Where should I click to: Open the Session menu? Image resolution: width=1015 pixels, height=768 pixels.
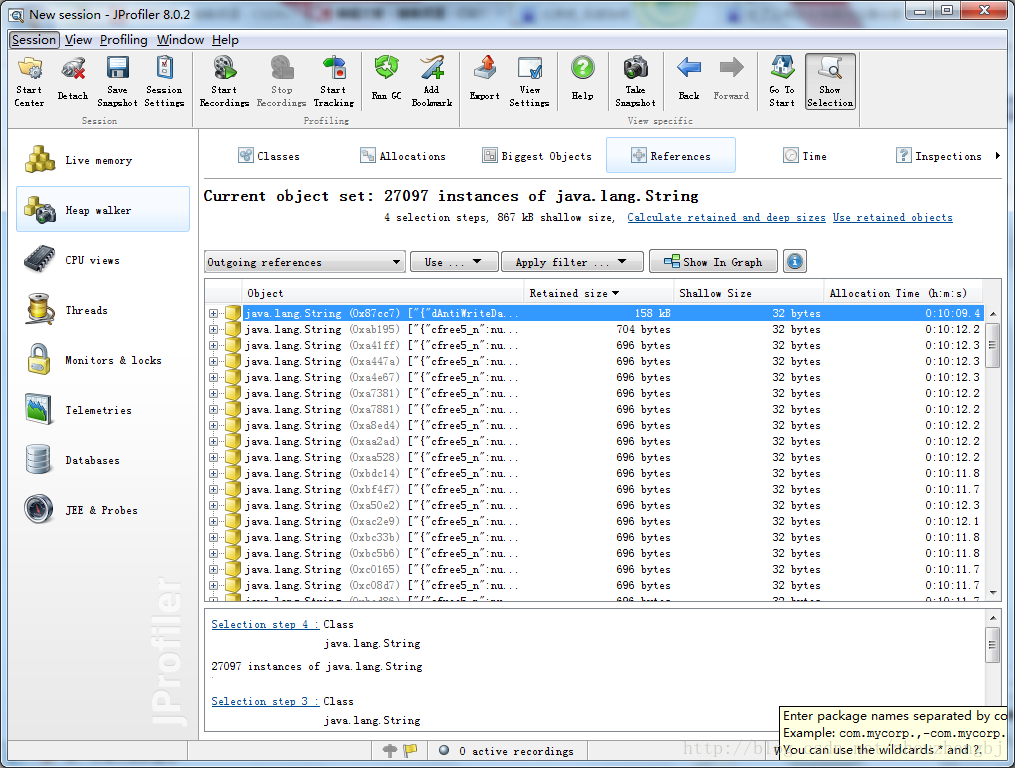click(x=34, y=40)
